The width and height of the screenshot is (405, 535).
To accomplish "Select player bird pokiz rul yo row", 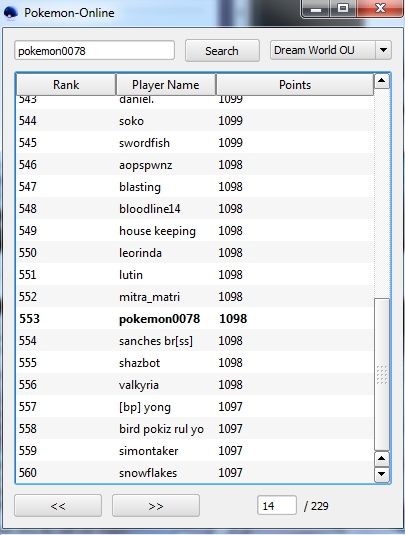I will 195,429.
